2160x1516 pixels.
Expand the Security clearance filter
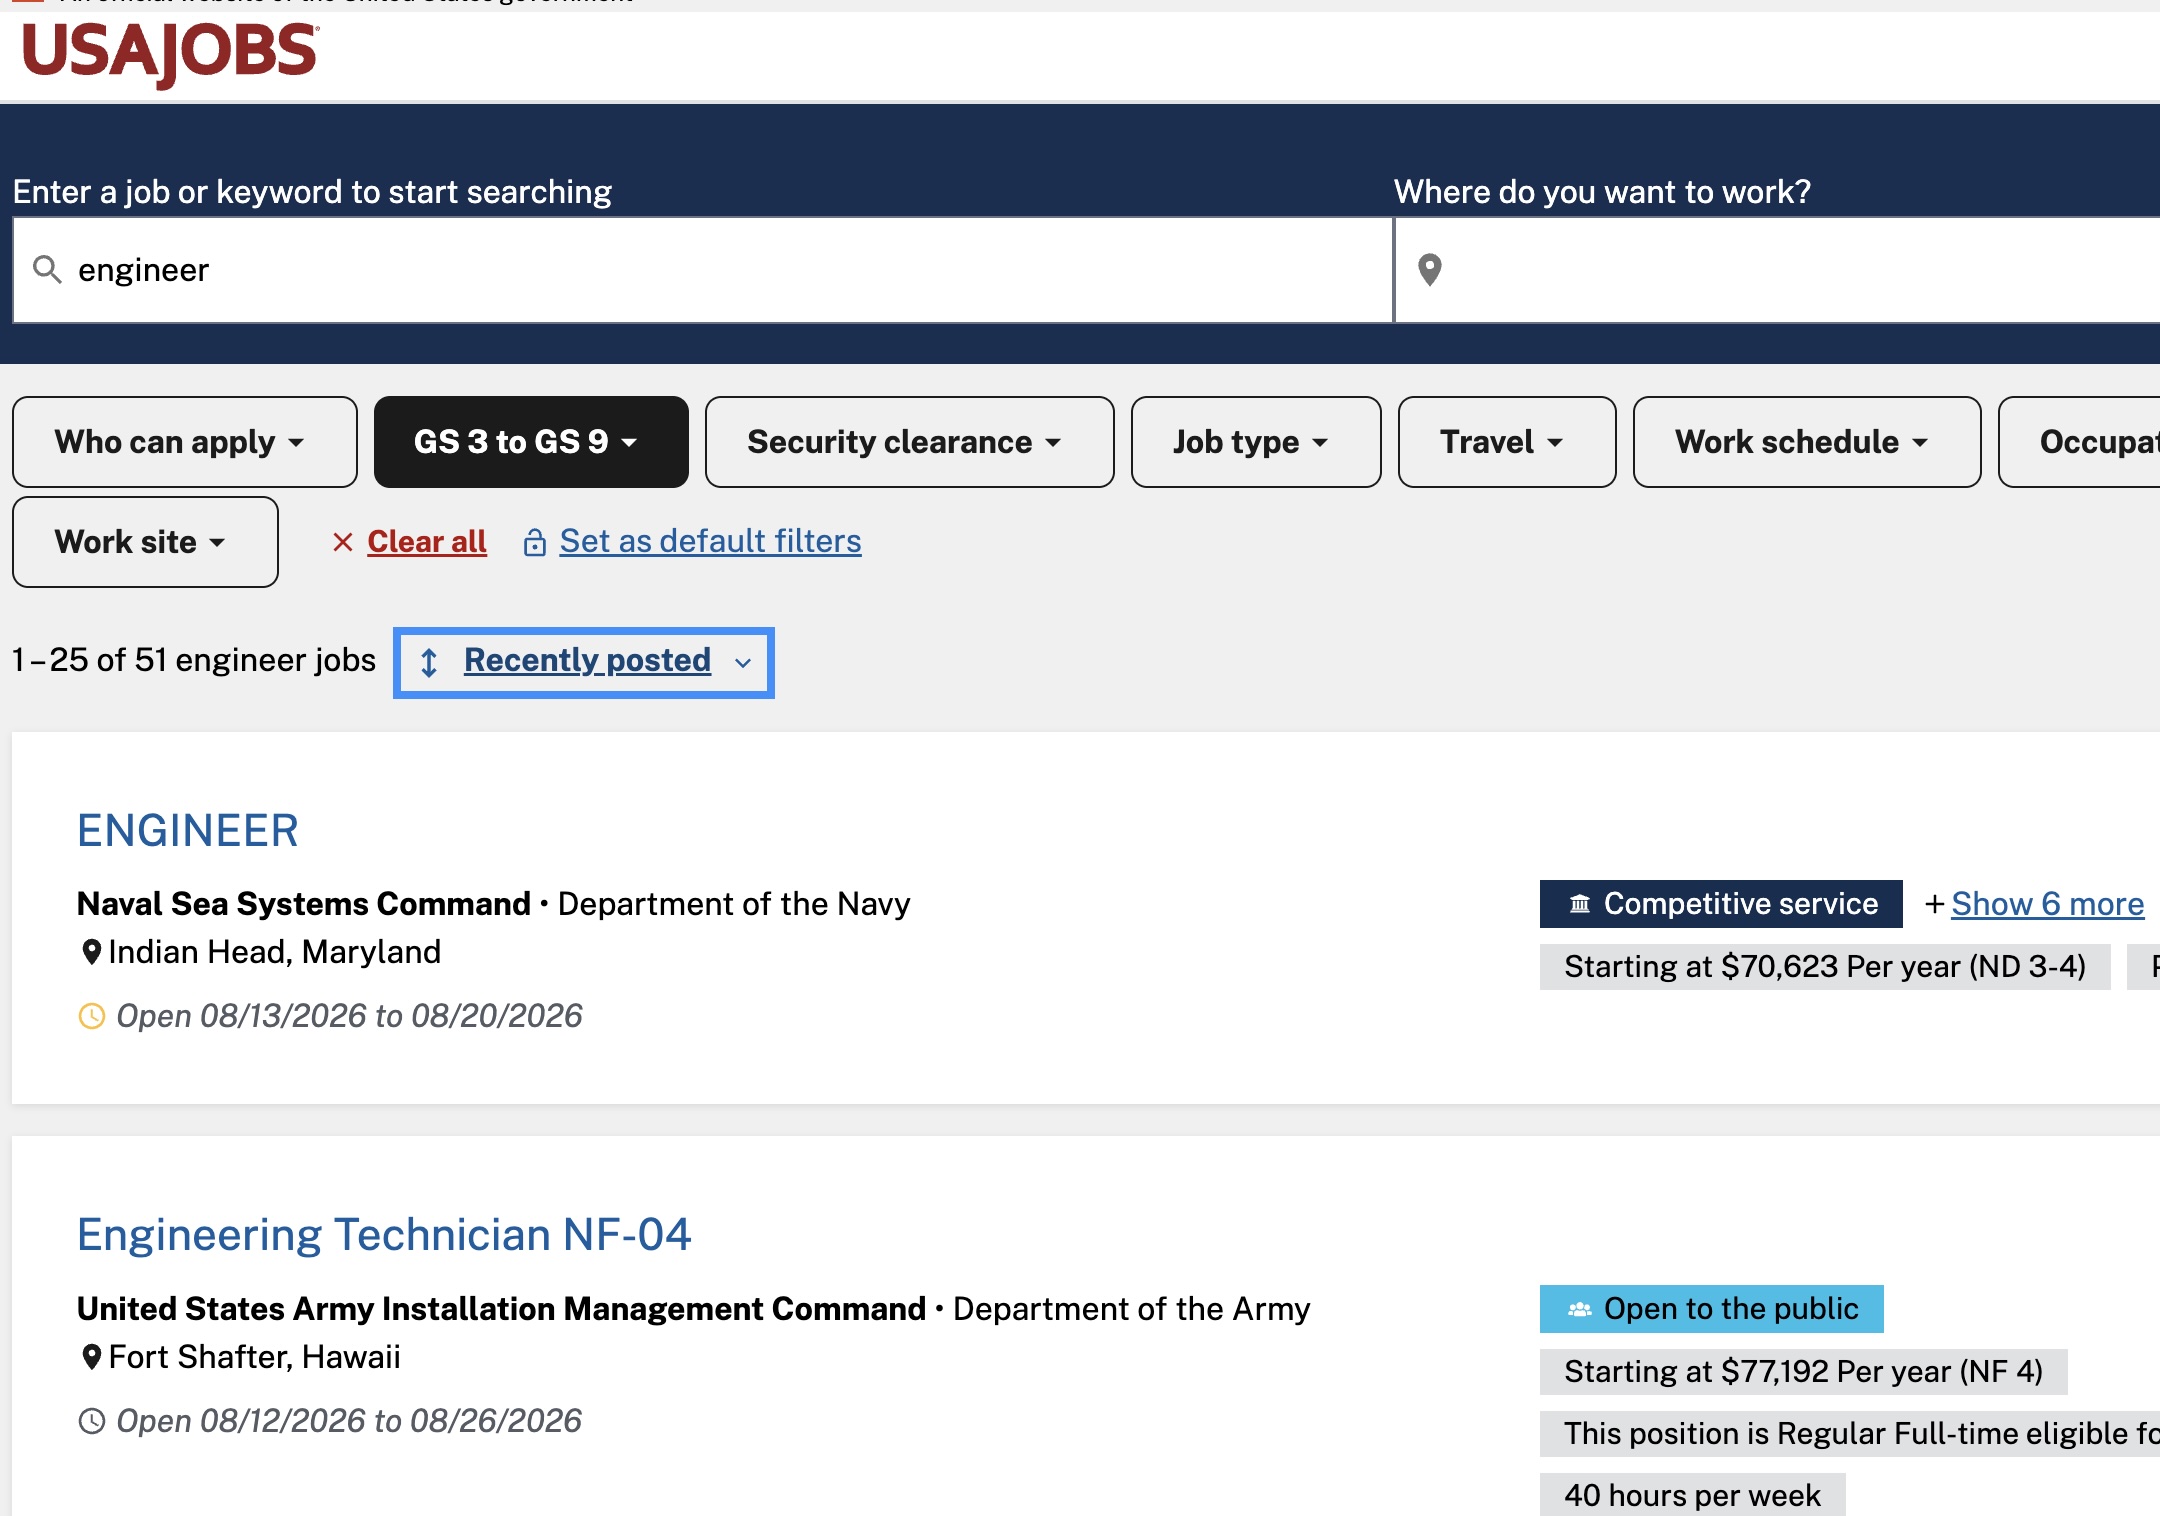click(x=910, y=442)
